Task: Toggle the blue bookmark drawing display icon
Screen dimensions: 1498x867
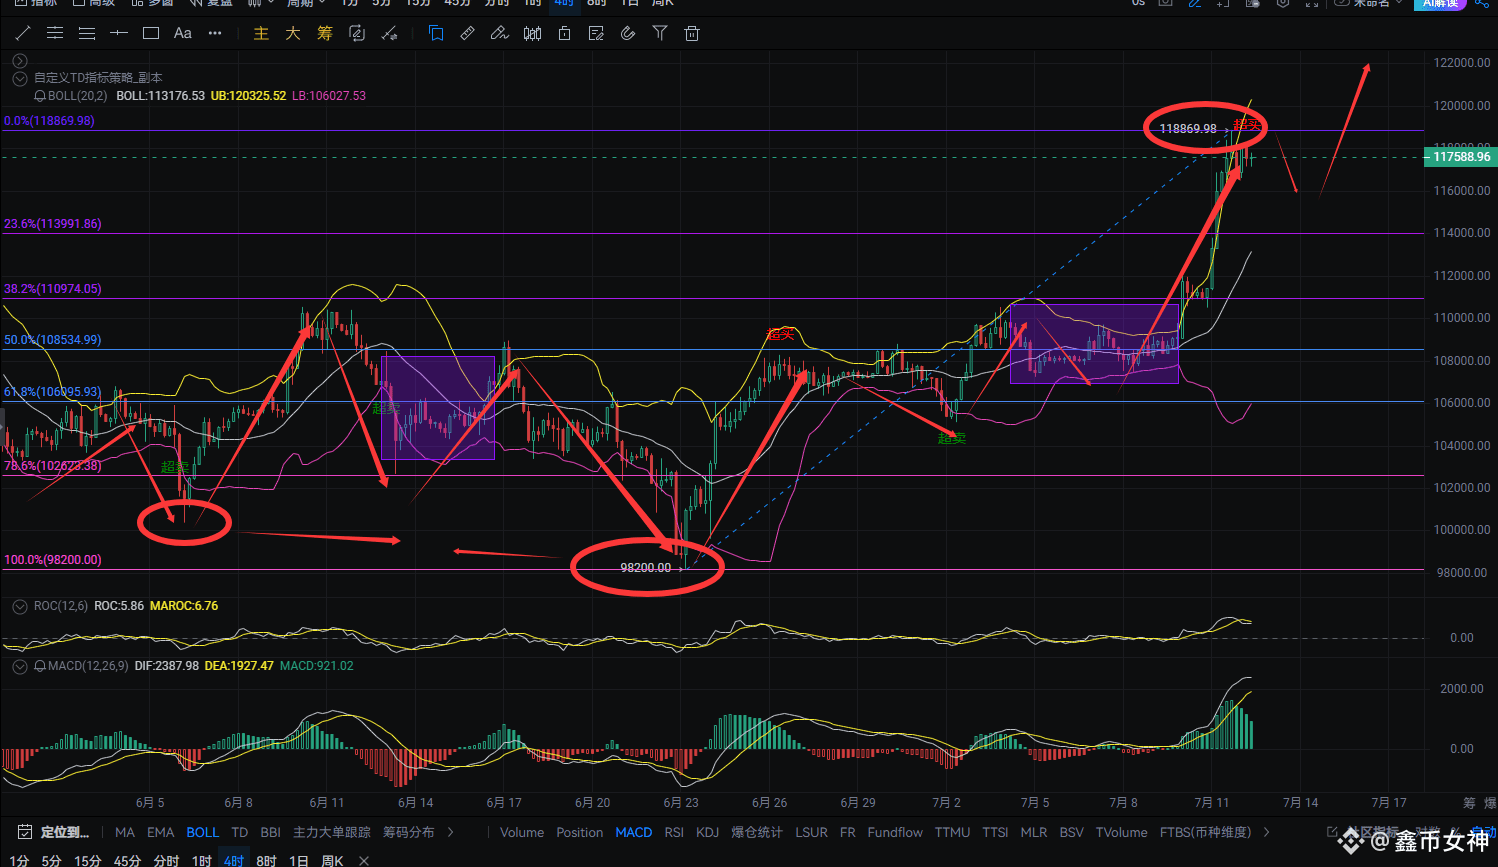Action: coord(436,33)
